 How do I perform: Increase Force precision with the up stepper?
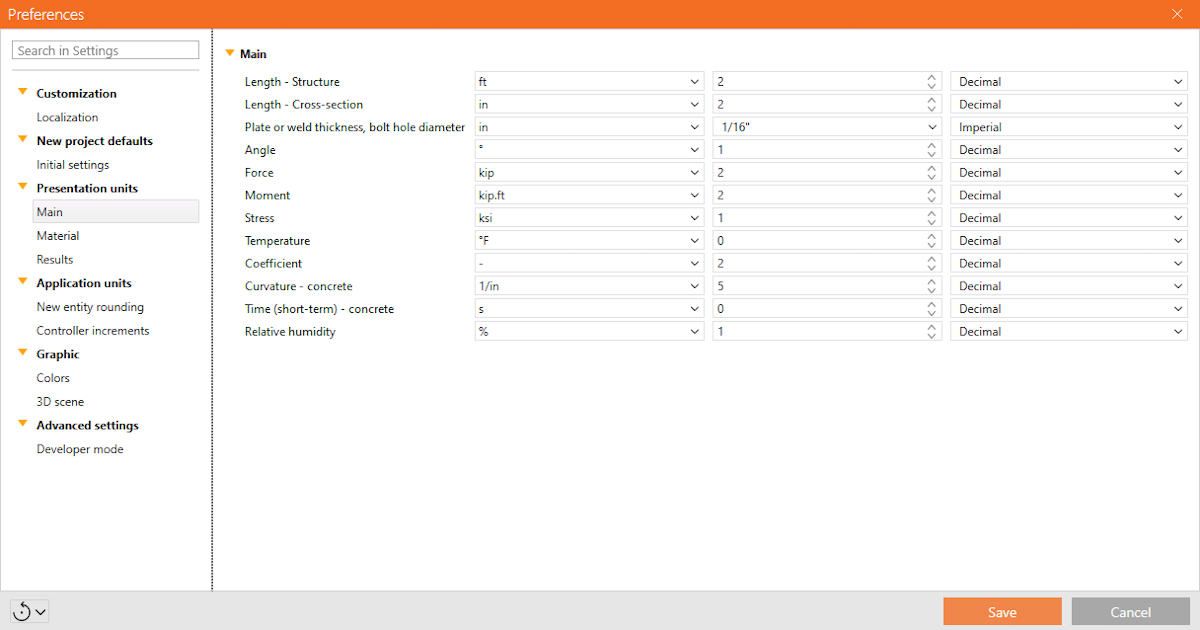[931, 168]
